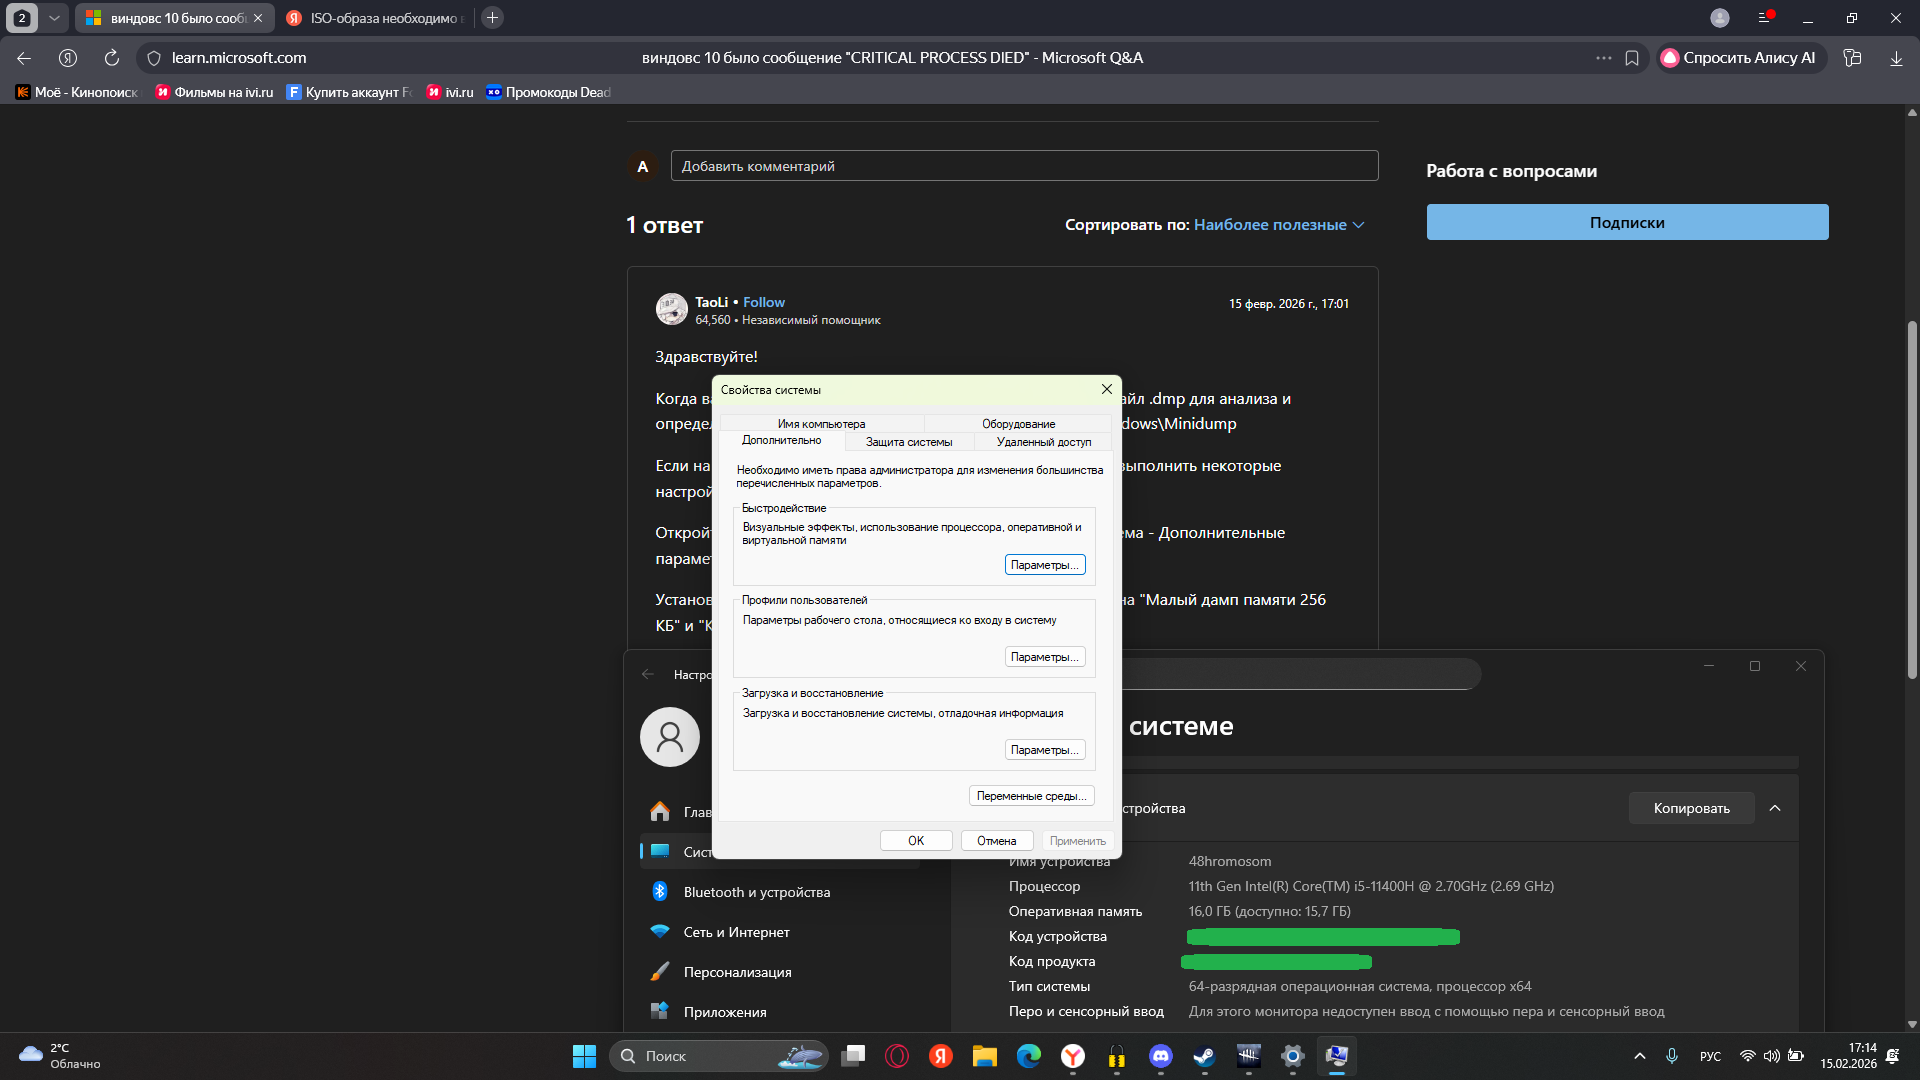Open Dead by Daylight taskbar icon
The image size is (1920, 1080).
pos(1249,1056)
